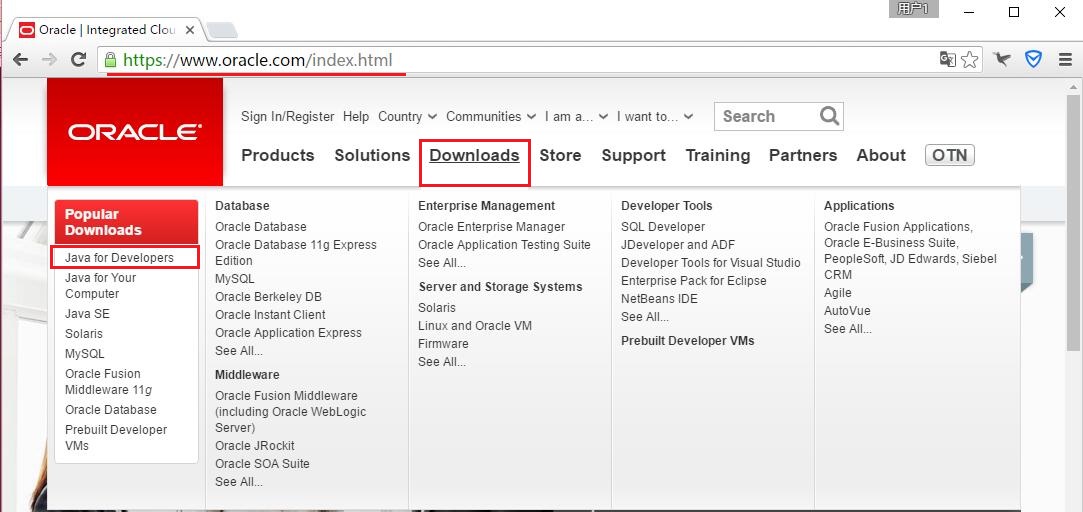This screenshot has width=1083, height=512.
Task: Click Enterprise Pack for Eclipse
Action: (x=693, y=281)
